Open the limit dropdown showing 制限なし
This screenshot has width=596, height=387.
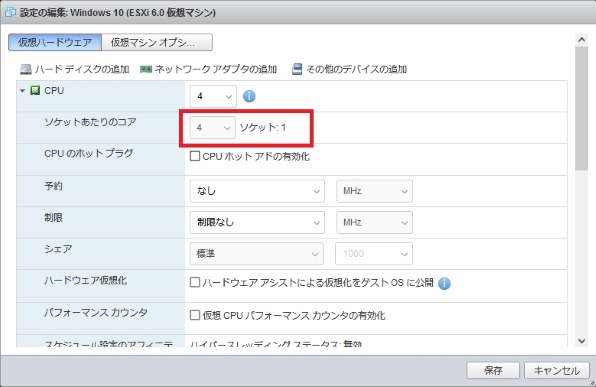click(x=257, y=222)
